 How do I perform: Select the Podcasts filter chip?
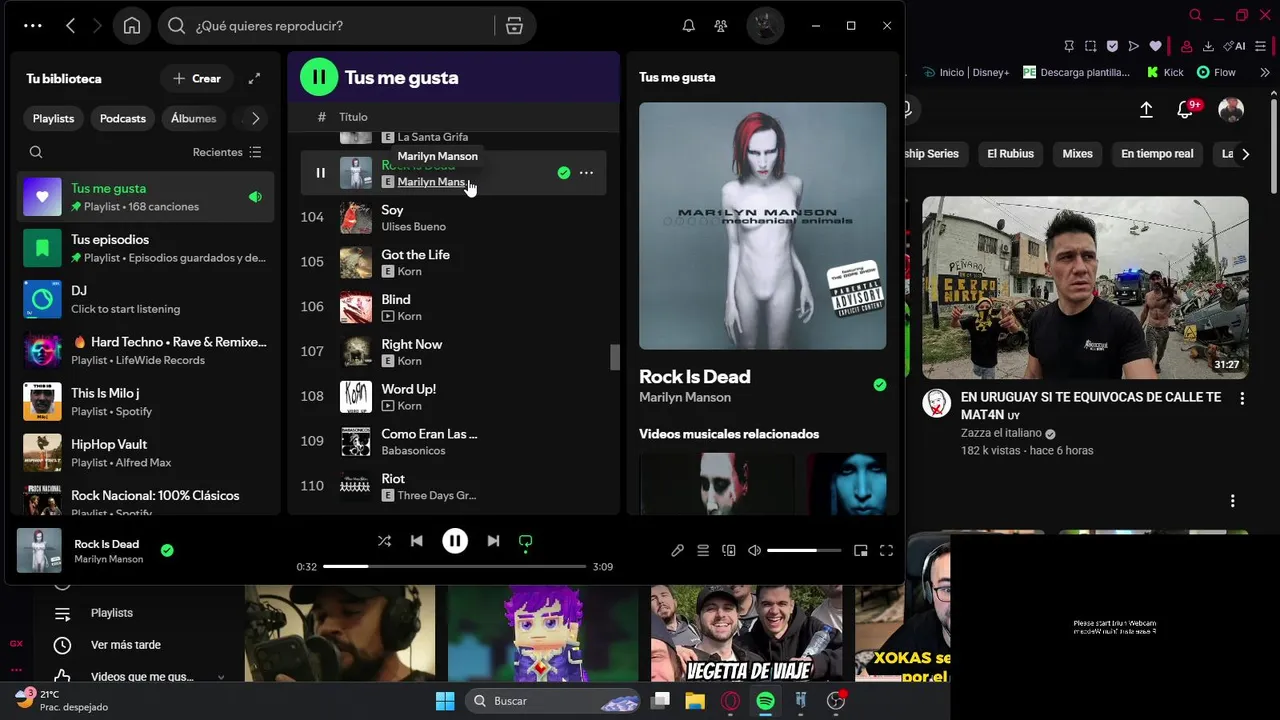pos(123,118)
